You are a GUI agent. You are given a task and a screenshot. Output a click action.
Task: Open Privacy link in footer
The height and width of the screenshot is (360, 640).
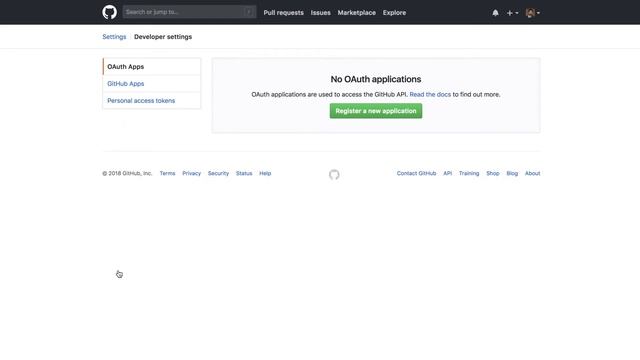click(191, 173)
